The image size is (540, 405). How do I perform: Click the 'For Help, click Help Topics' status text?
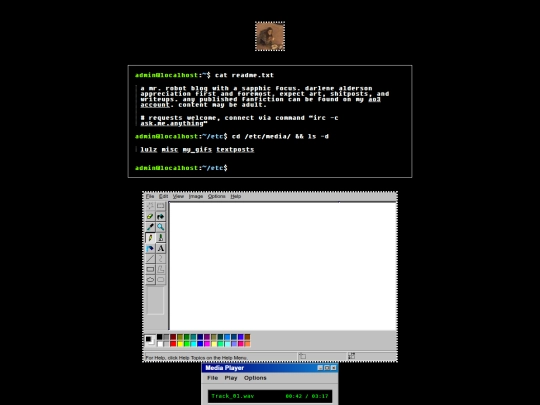[x=197, y=357]
